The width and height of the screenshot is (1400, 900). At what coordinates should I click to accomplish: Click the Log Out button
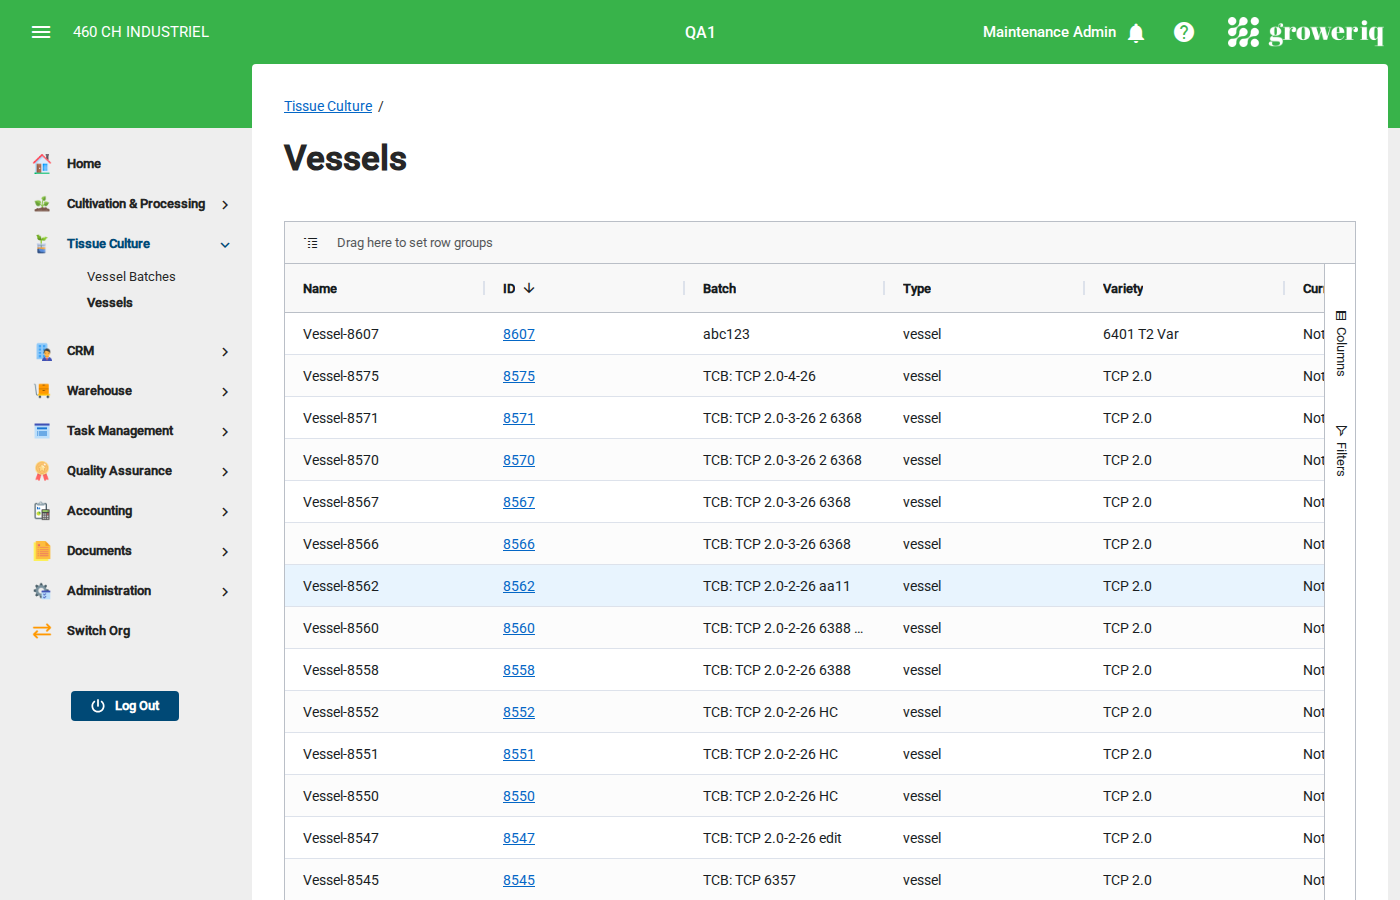[x=124, y=705]
